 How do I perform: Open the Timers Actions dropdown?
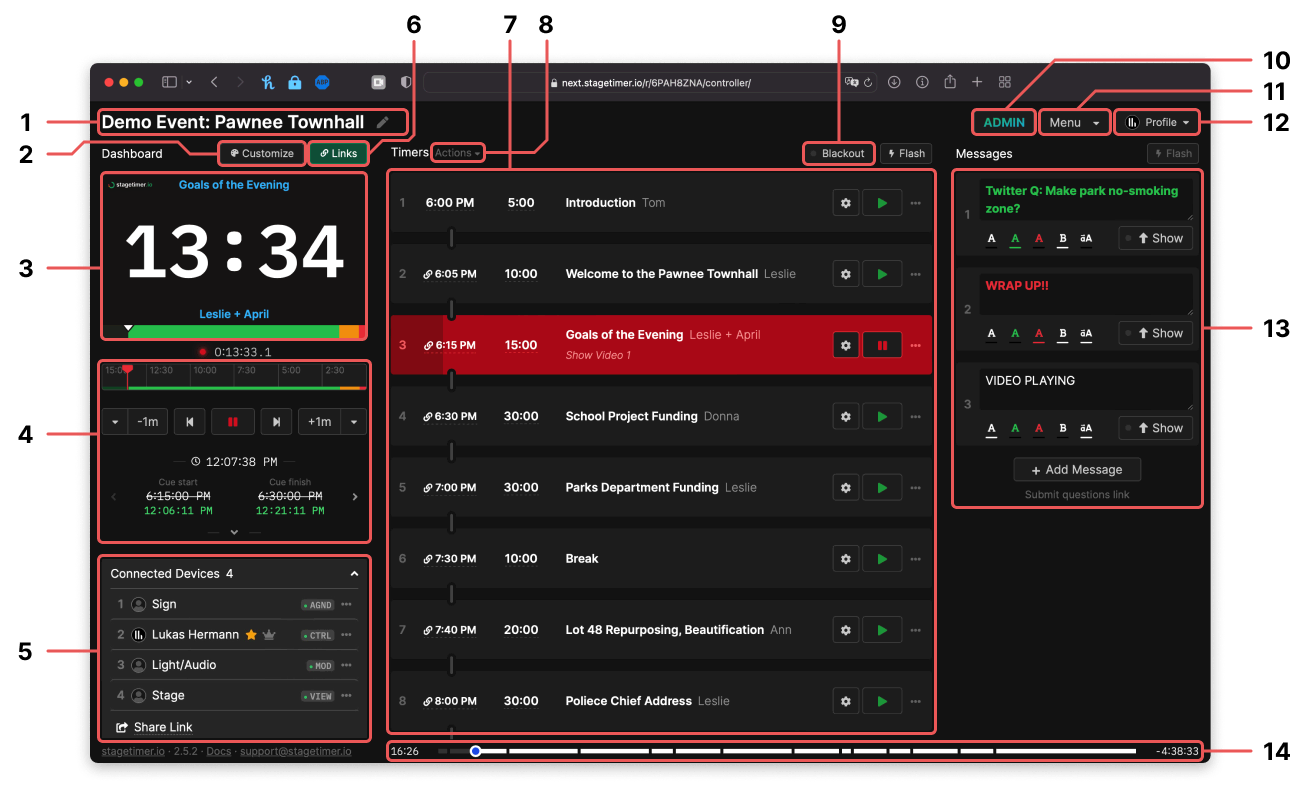pyautogui.click(x=457, y=153)
